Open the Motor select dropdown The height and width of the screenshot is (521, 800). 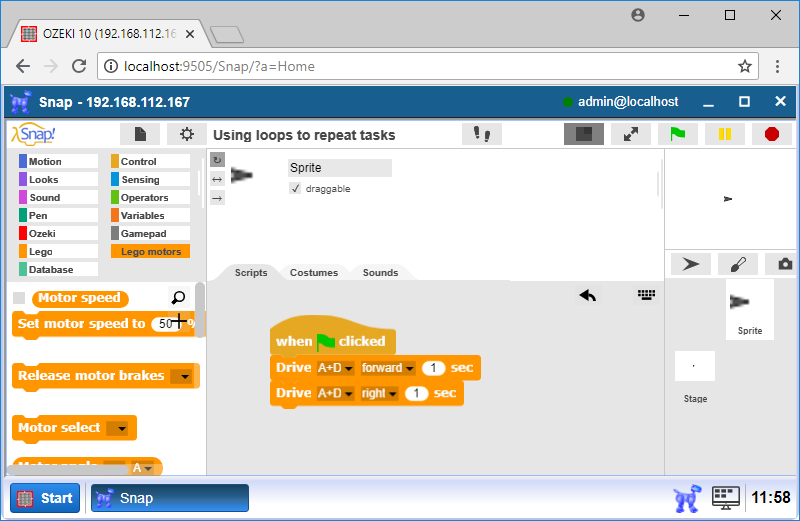pos(118,428)
